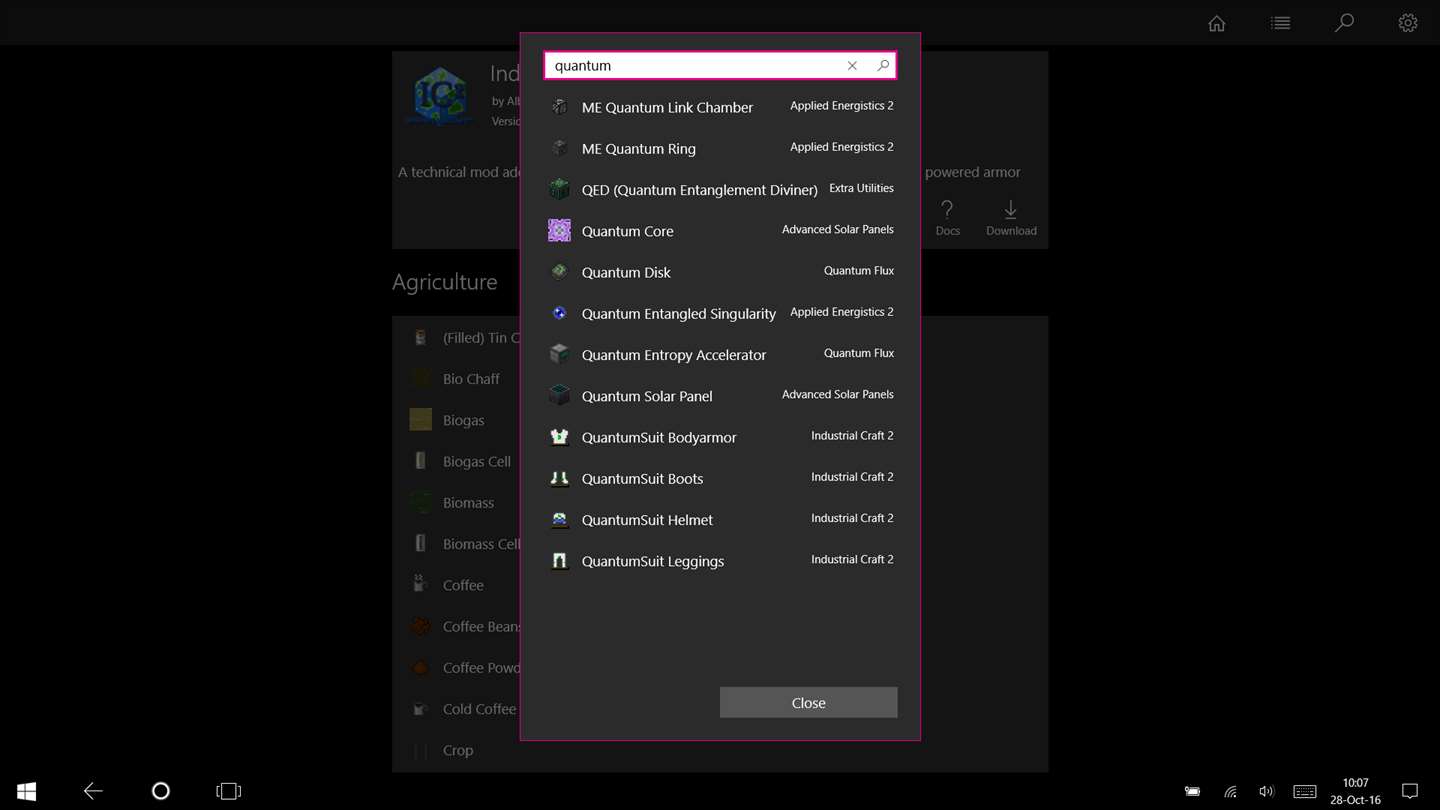
Task: Click the home icon in top bar
Action: click(x=1216, y=23)
